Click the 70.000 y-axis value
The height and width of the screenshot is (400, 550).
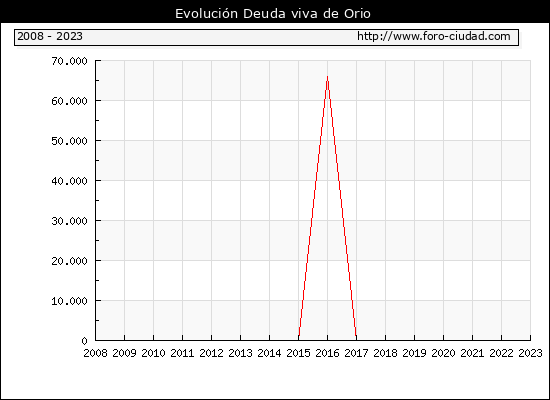(69, 61)
